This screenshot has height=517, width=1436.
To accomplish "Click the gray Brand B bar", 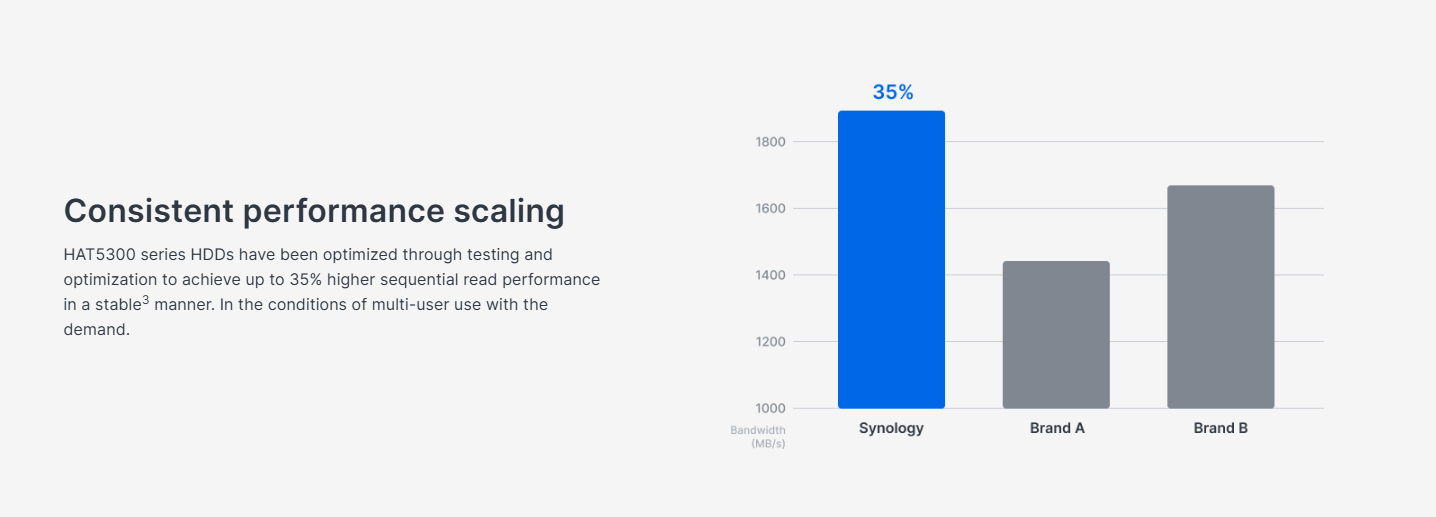I will [x=1221, y=297].
